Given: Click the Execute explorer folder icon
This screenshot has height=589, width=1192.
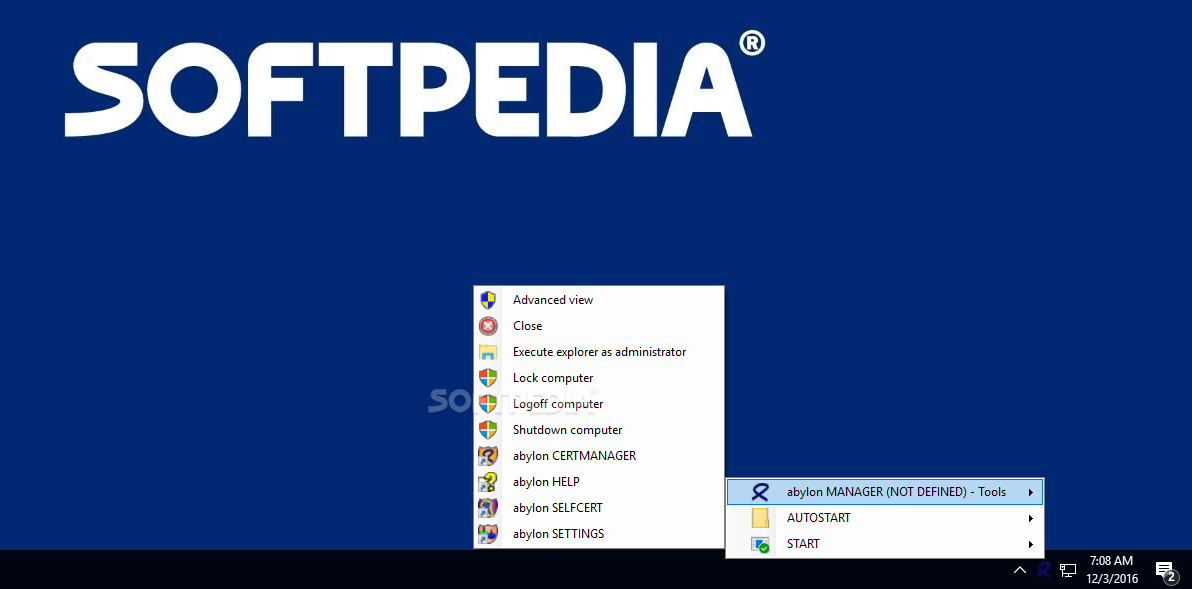Looking at the screenshot, I should coord(488,352).
